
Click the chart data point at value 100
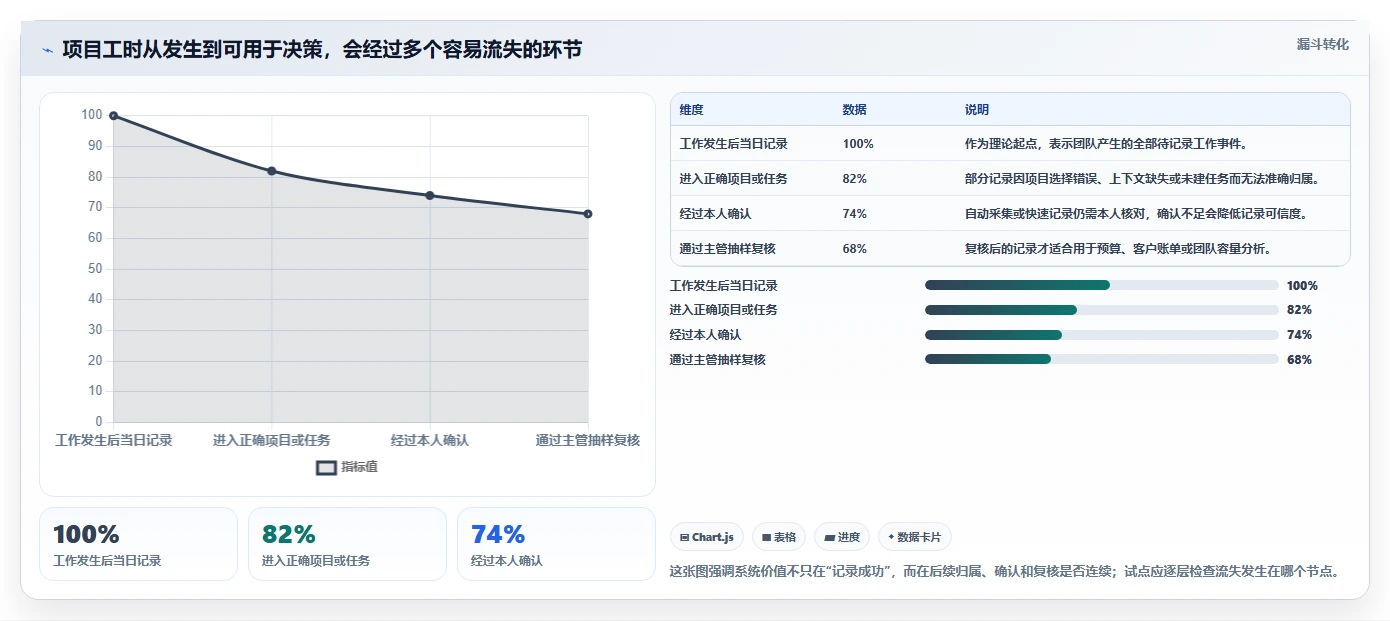pyautogui.click(x=113, y=116)
